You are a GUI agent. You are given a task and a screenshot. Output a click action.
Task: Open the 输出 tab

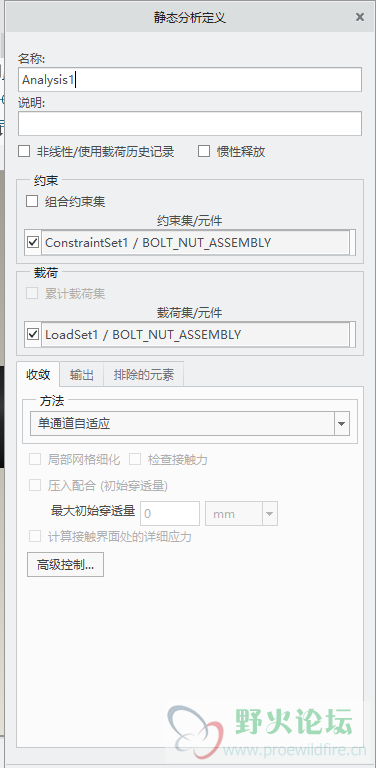[82, 375]
